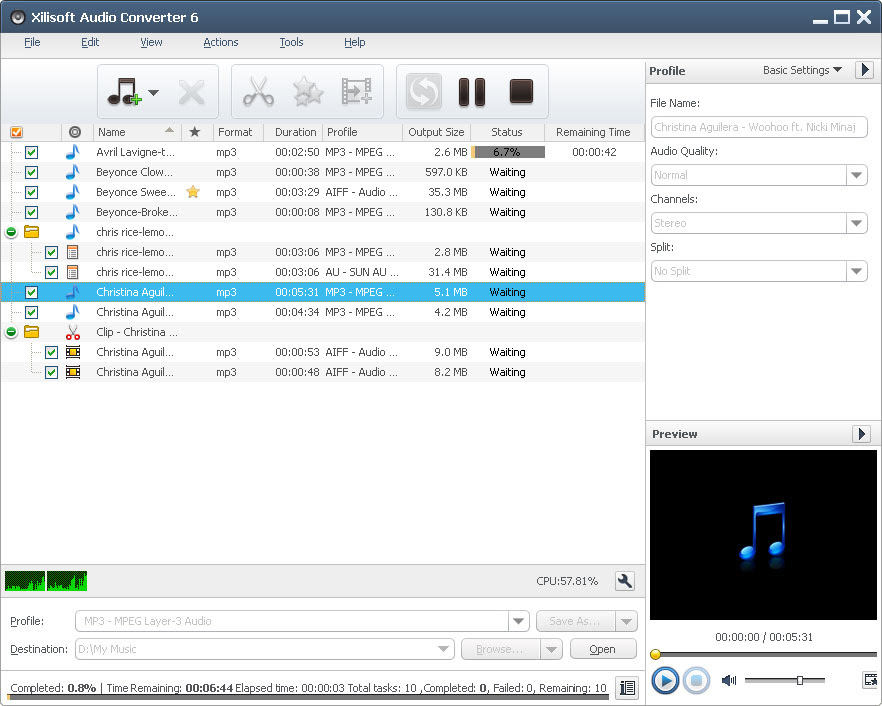The image size is (882, 706).
Task: Stop the conversion with the stop icon
Action: point(521,91)
